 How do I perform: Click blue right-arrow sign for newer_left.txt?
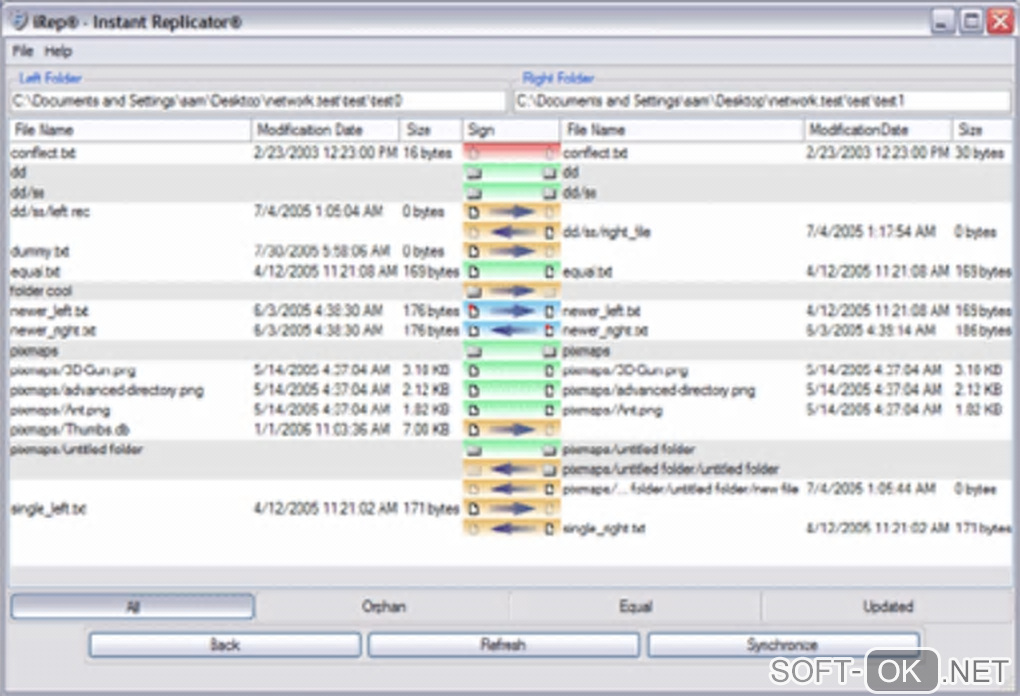[x=511, y=311]
